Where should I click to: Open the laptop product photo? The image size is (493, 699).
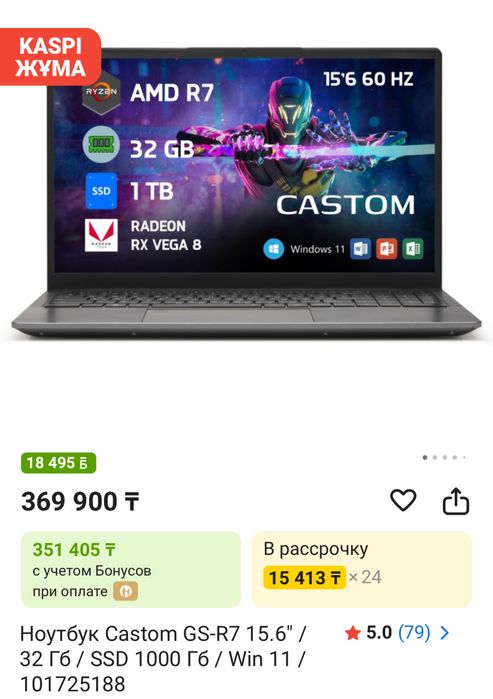[246, 192]
